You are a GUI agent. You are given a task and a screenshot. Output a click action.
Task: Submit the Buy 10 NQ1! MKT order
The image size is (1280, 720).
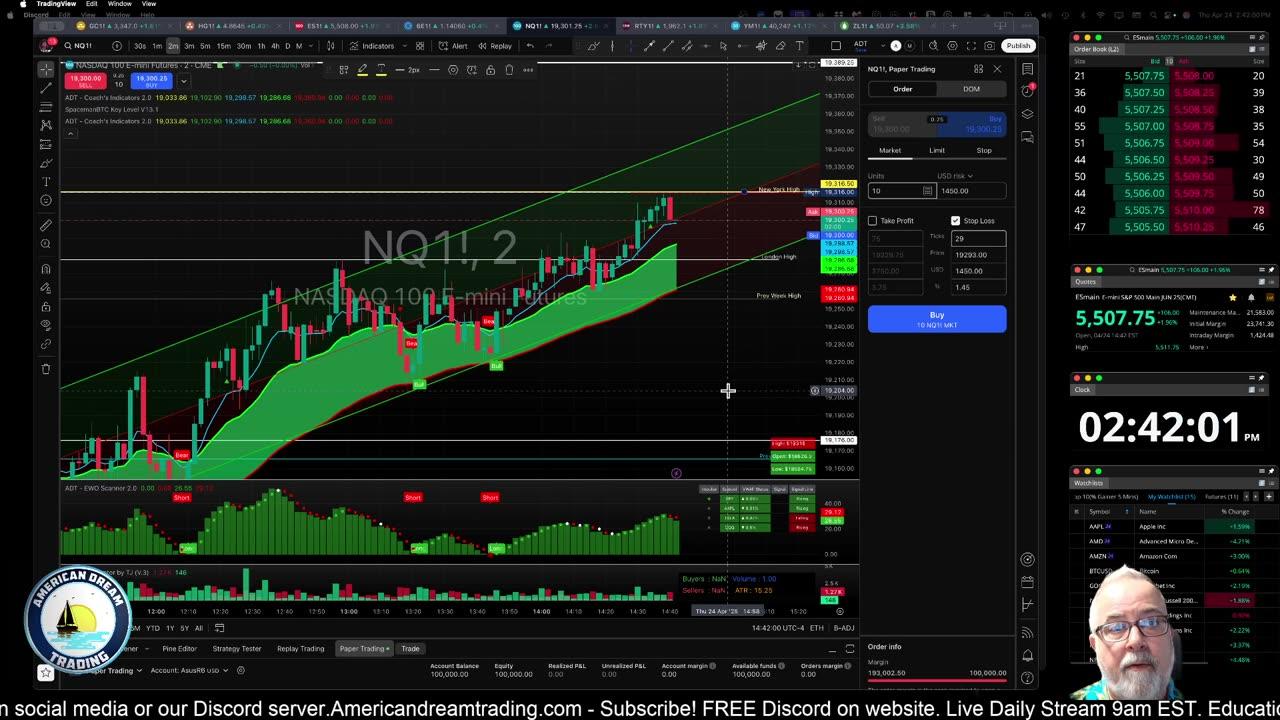coord(937,319)
